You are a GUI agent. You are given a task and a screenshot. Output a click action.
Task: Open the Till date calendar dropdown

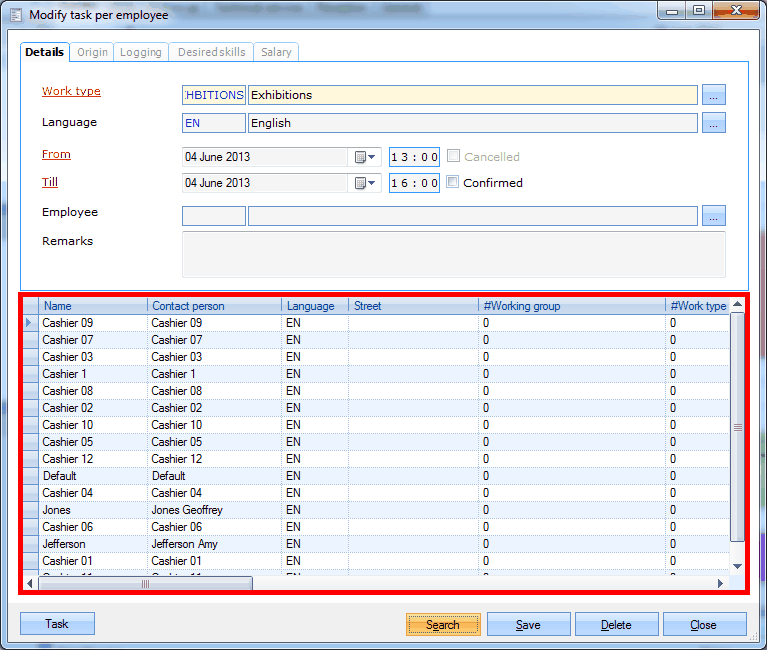point(365,183)
